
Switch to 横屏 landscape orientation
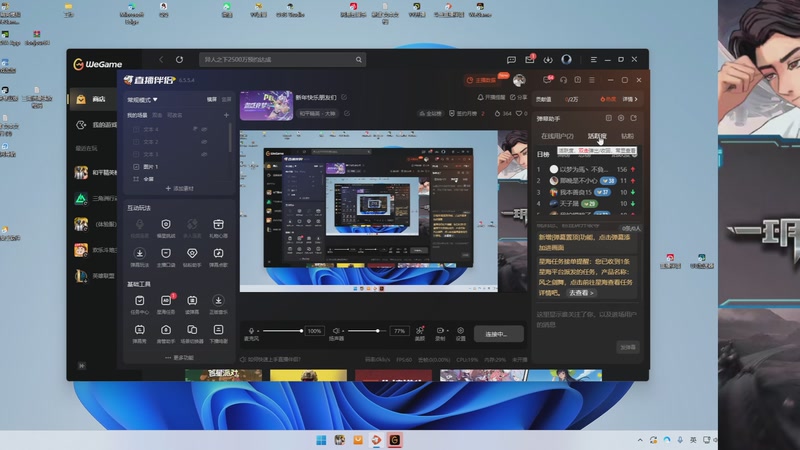pos(212,99)
